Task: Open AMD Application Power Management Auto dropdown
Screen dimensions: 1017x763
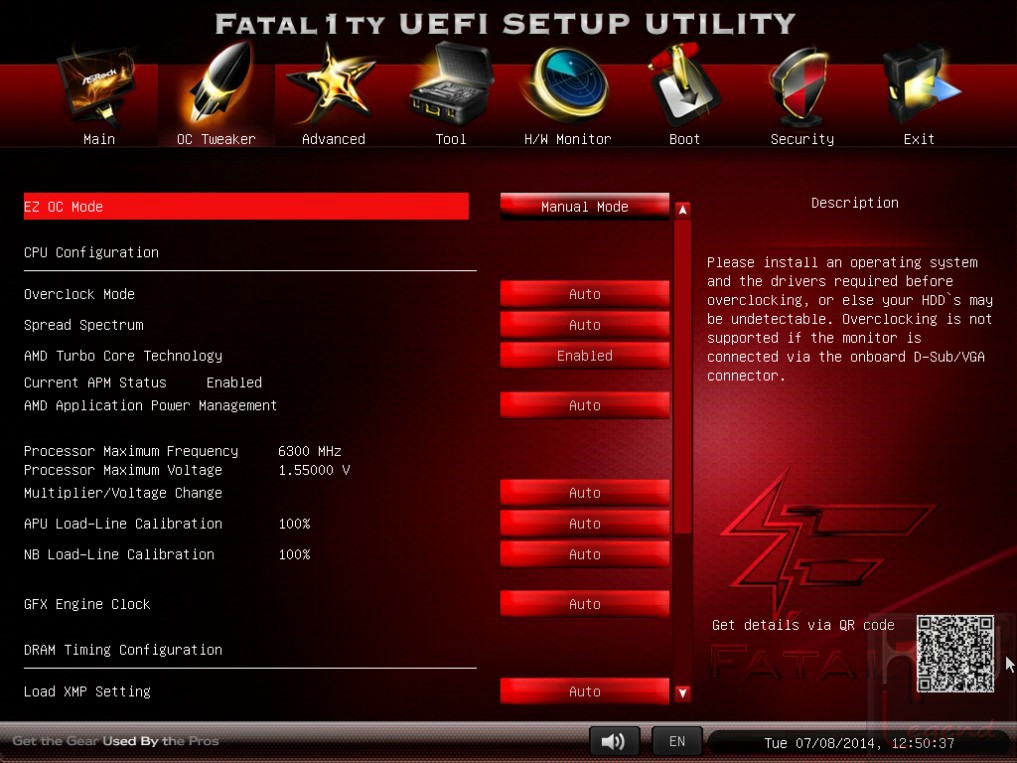Action: pyautogui.click(x=584, y=406)
